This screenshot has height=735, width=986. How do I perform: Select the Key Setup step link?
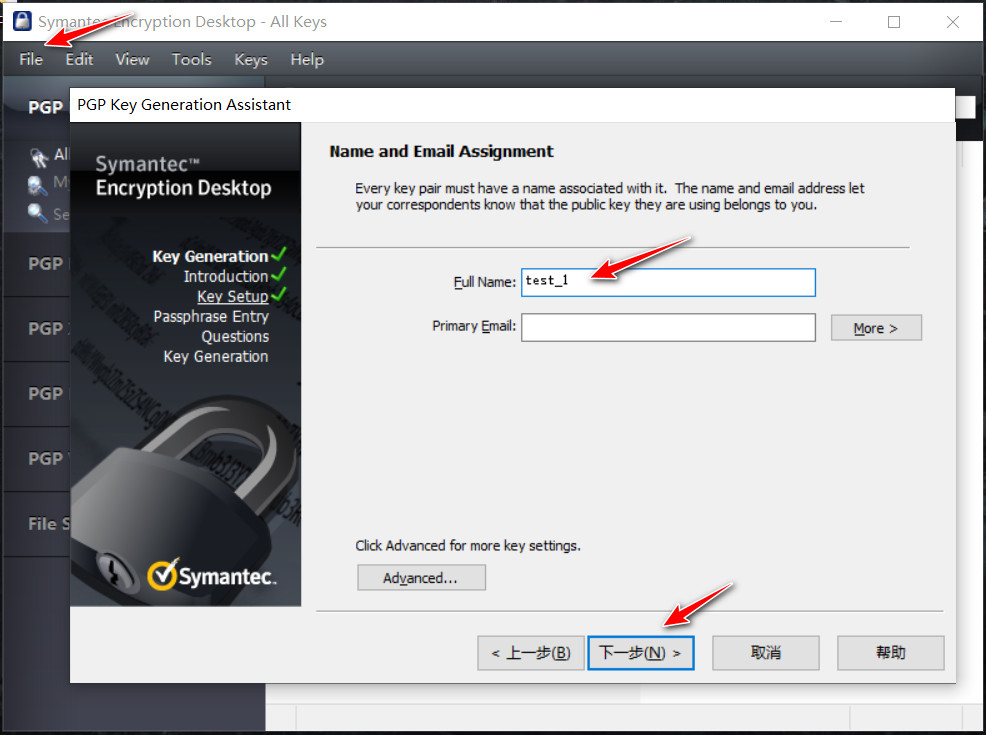pyautogui.click(x=233, y=296)
